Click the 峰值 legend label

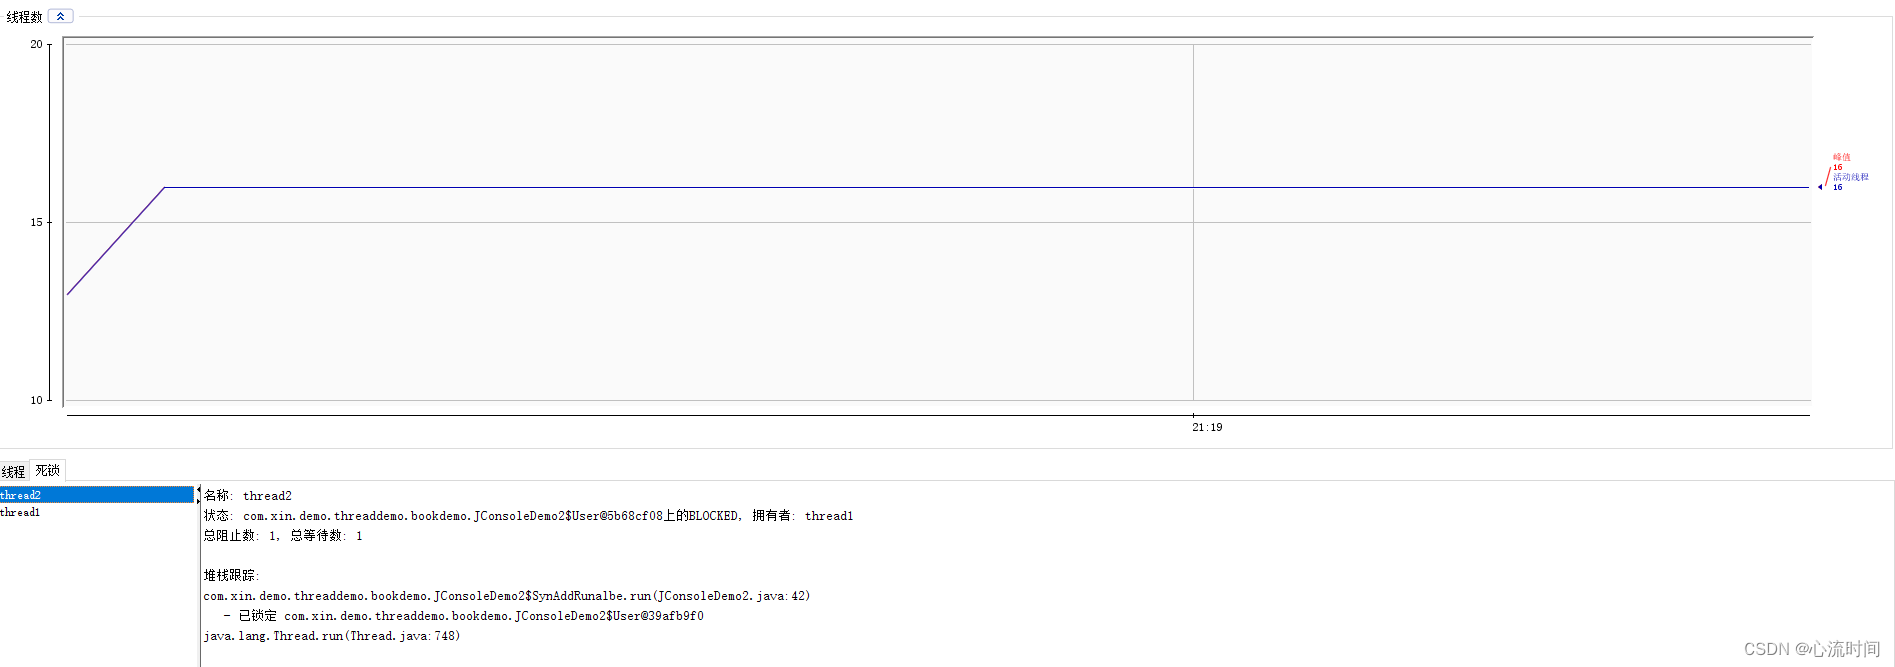click(x=1841, y=157)
